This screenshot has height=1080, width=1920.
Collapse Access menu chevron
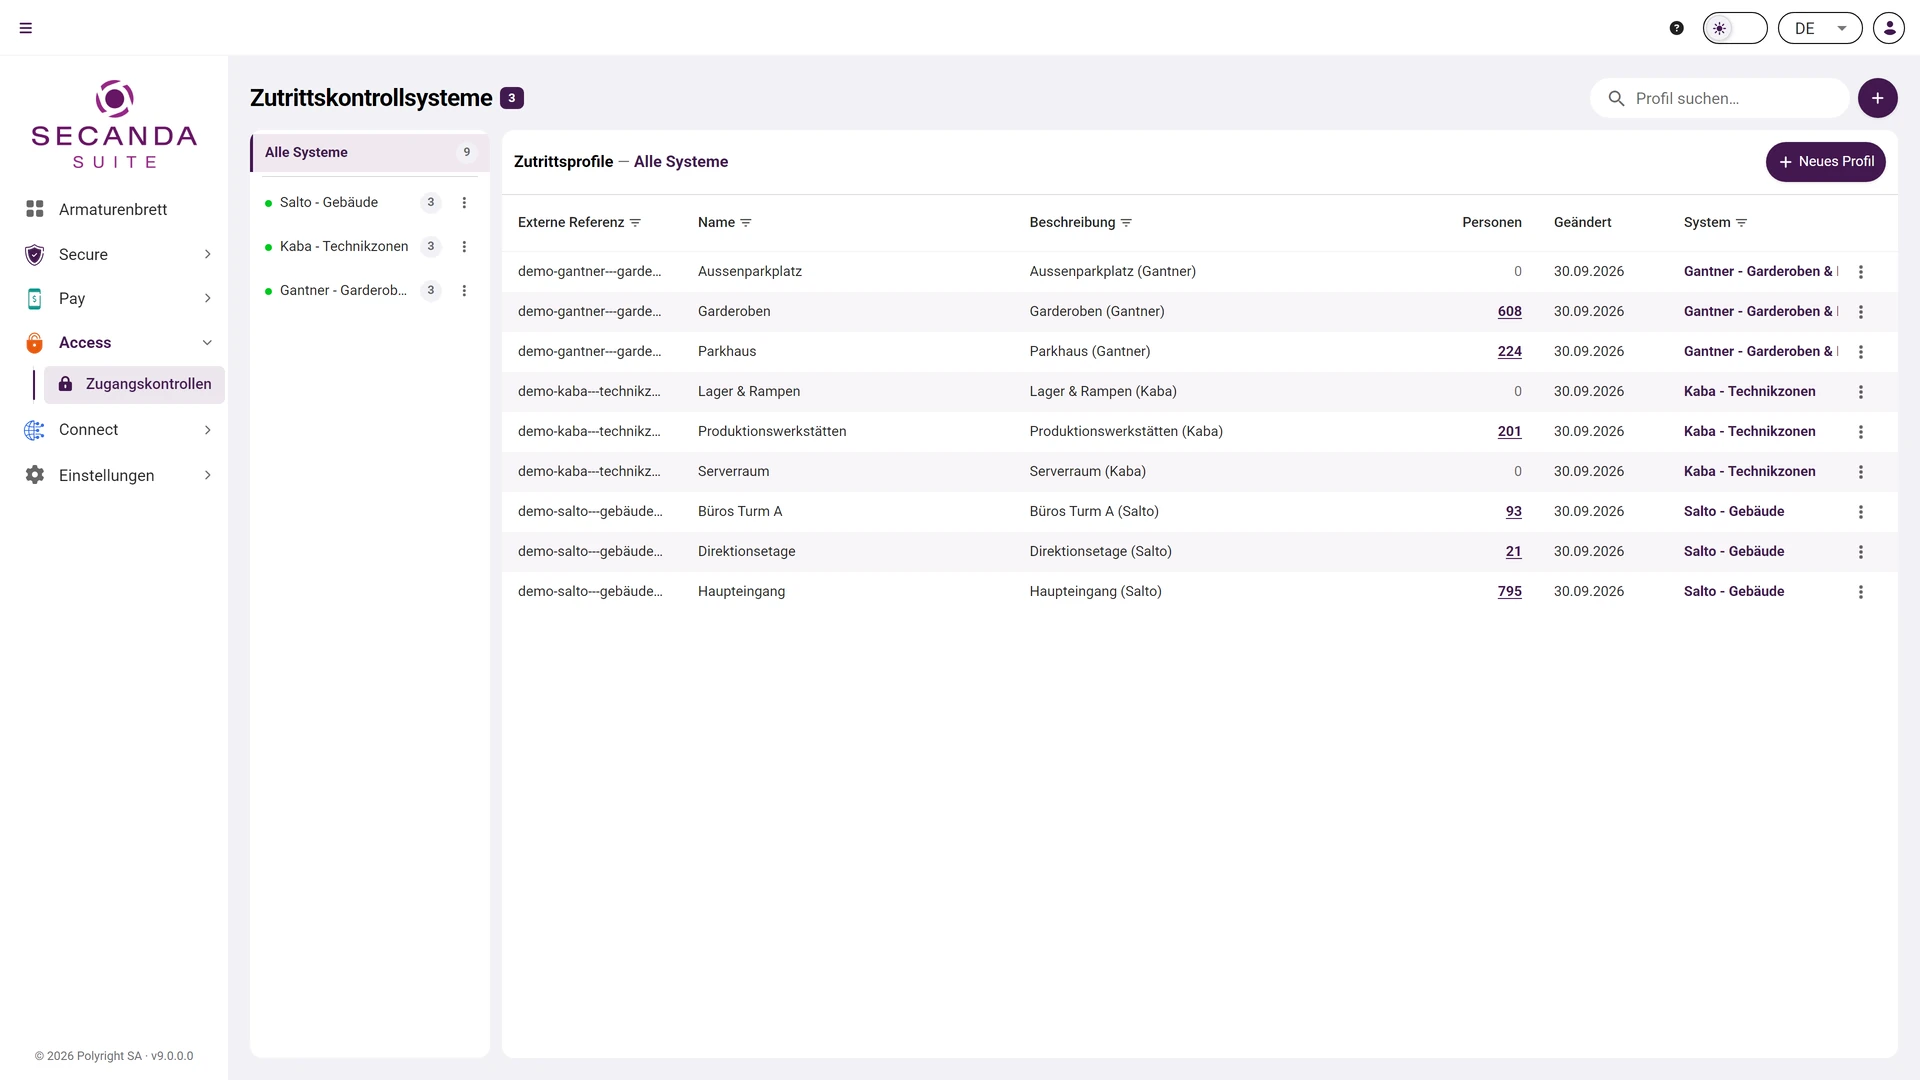coord(208,342)
